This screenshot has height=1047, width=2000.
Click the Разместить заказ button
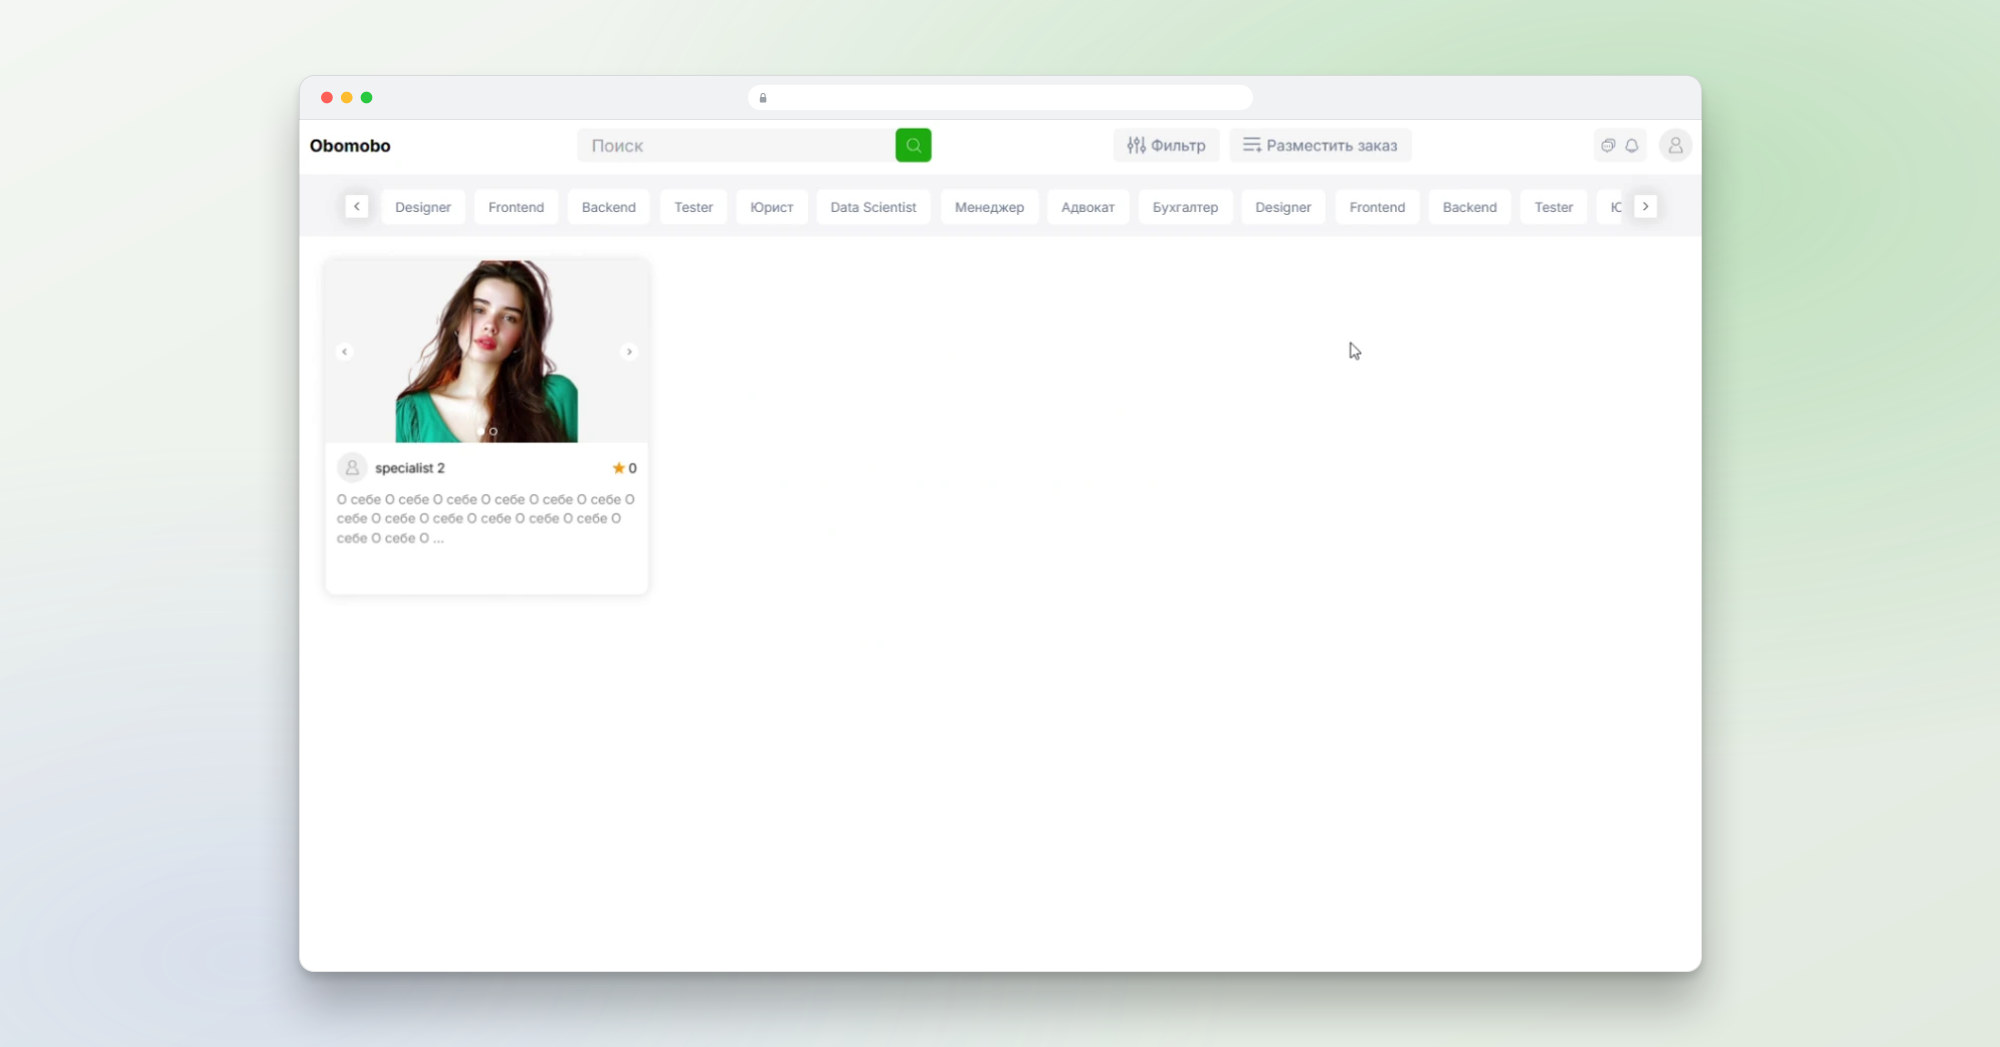[x=1320, y=146]
